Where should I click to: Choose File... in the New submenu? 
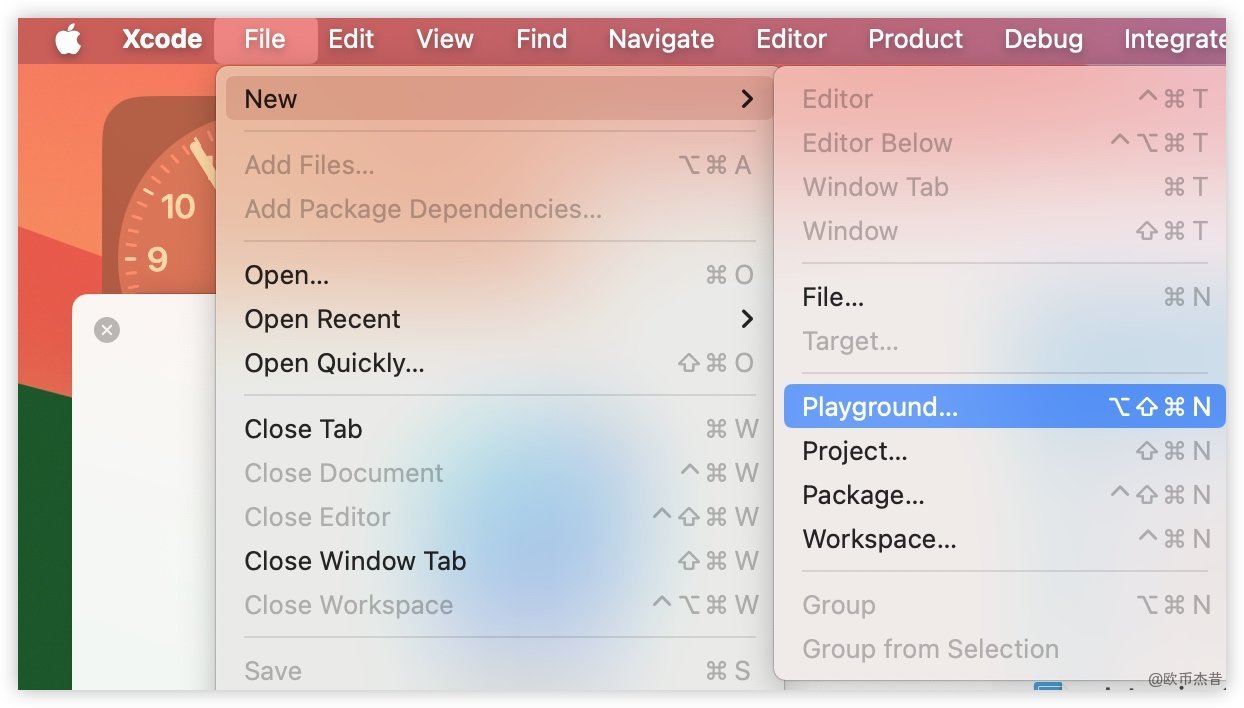833,297
